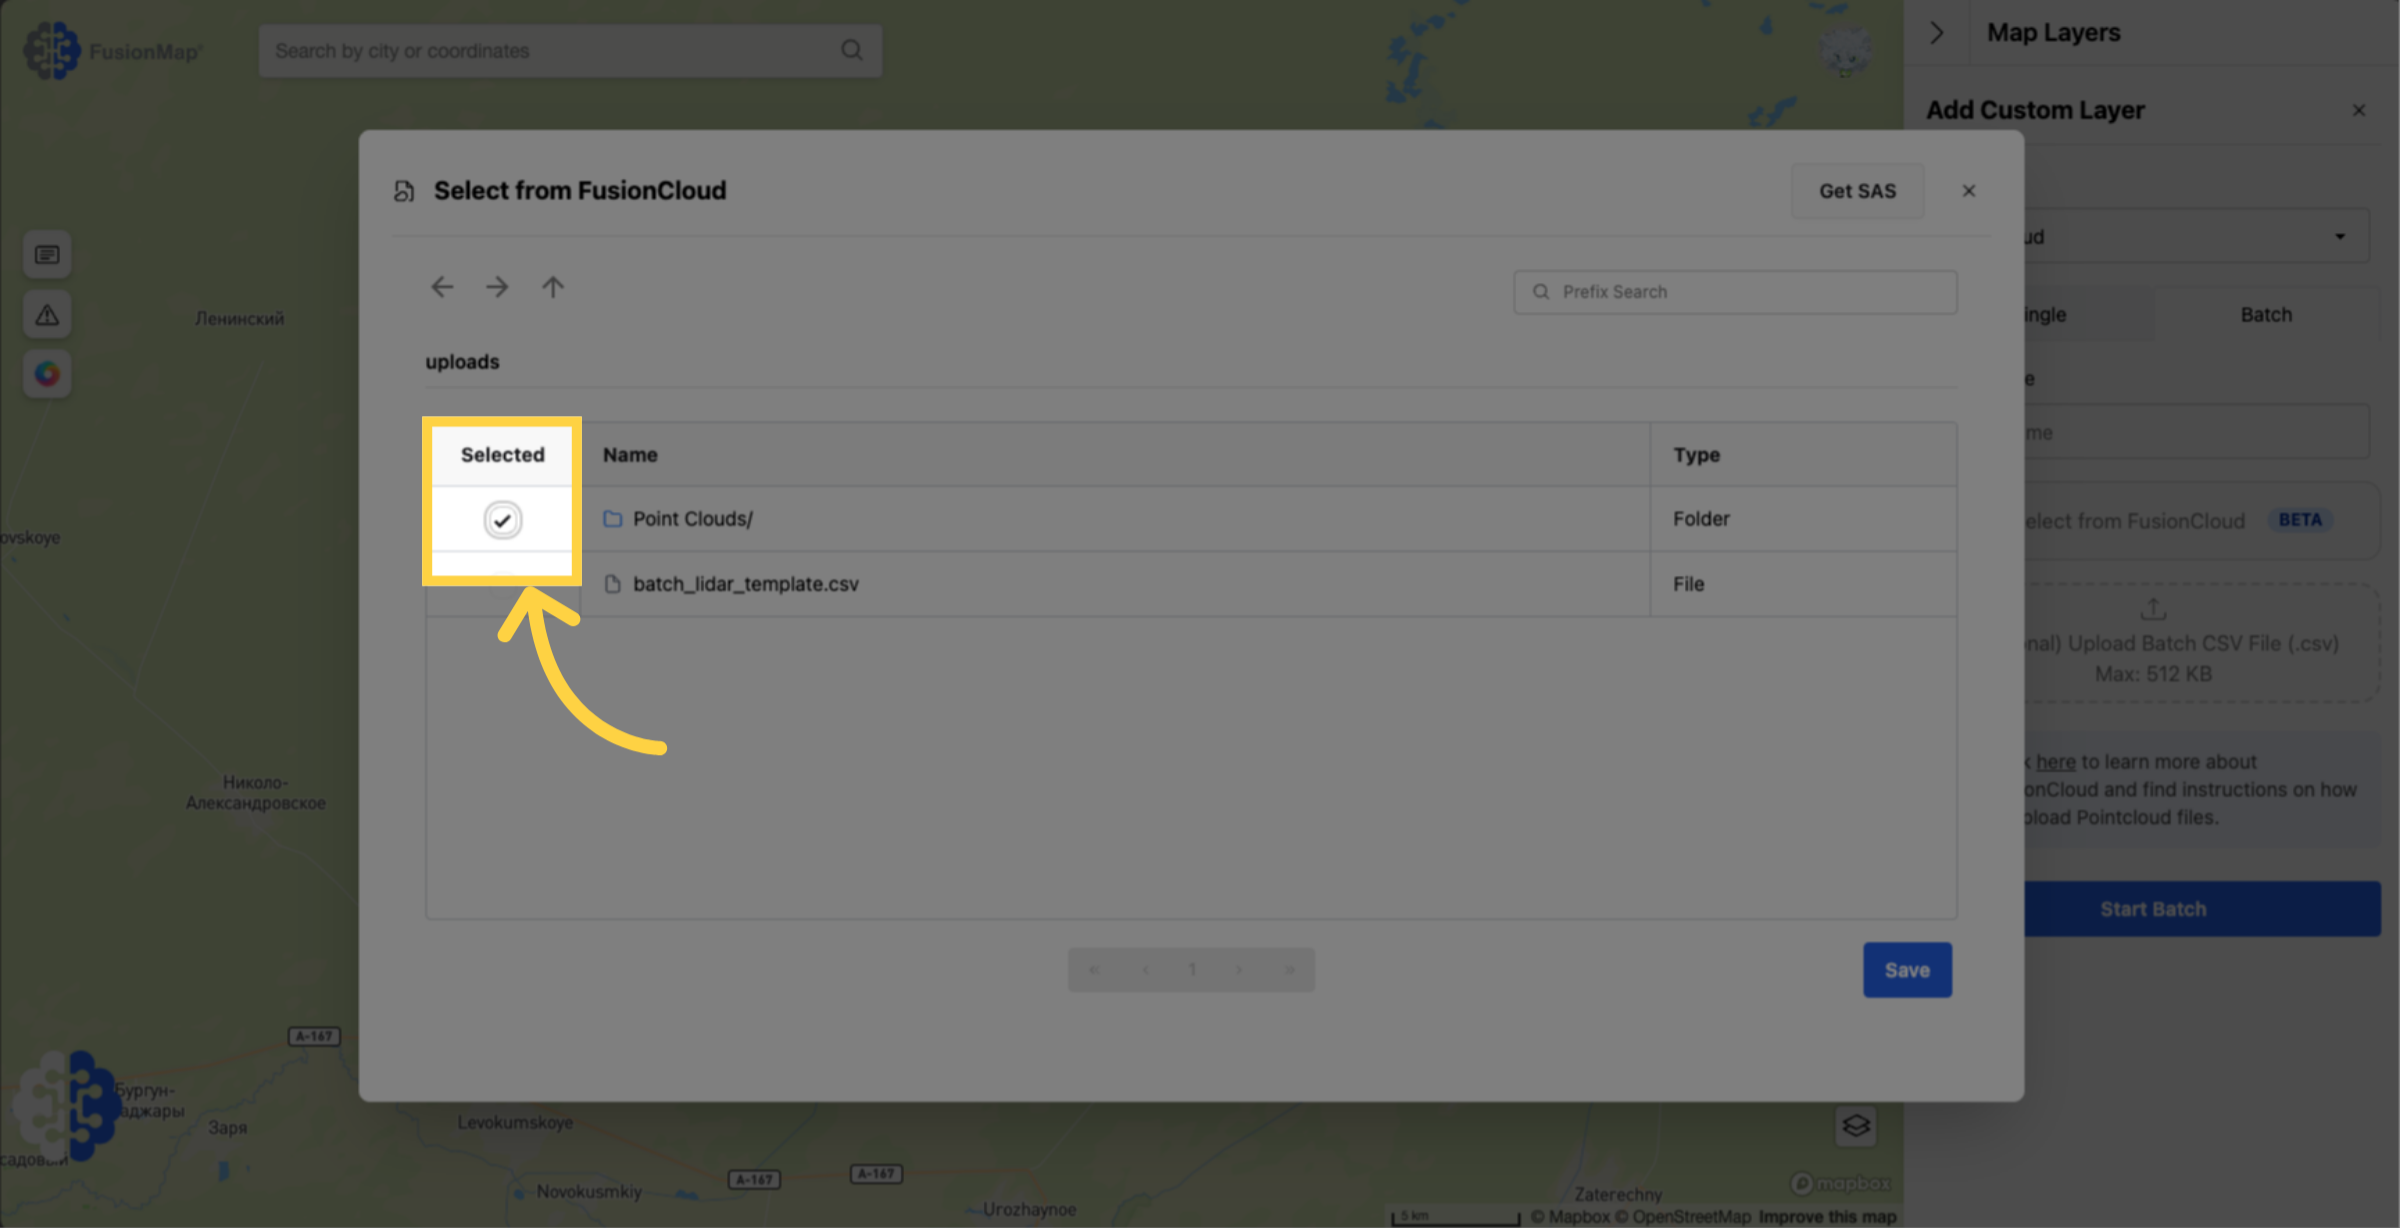Click the batch_lidar_template.csv file icon
Image resolution: width=2400 pixels, height=1228 pixels.
point(613,584)
